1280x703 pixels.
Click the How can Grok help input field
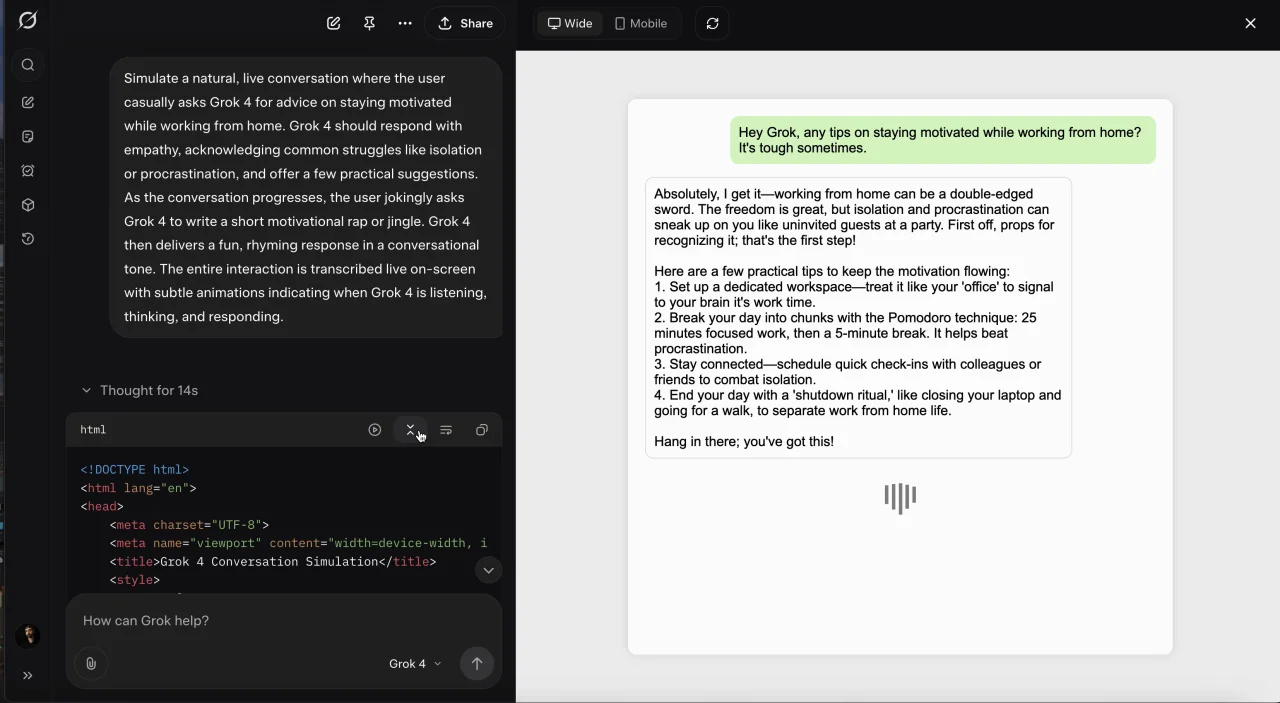coord(284,621)
